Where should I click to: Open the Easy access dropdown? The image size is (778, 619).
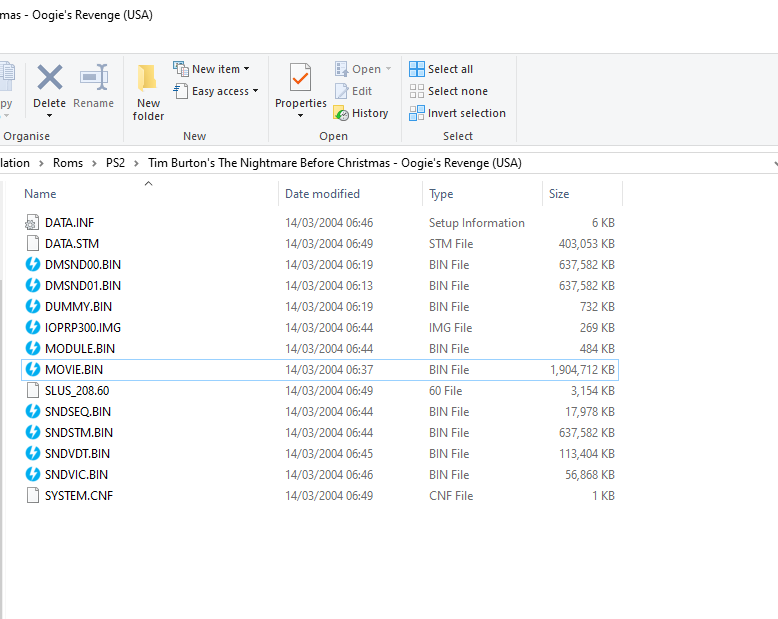pos(255,92)
